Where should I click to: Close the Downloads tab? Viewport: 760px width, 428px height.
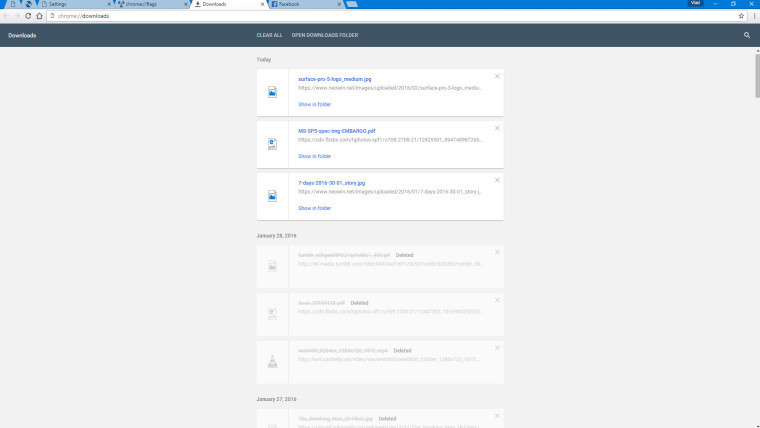pyautogui.click(x=262, y=4)
